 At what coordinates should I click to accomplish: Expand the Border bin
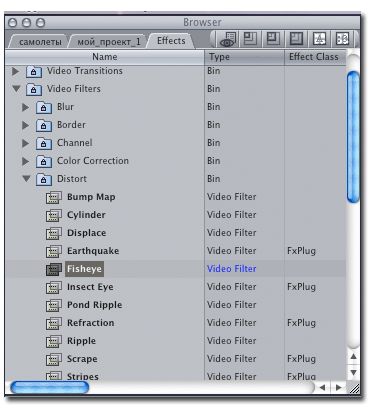click(x=26, y=125)
